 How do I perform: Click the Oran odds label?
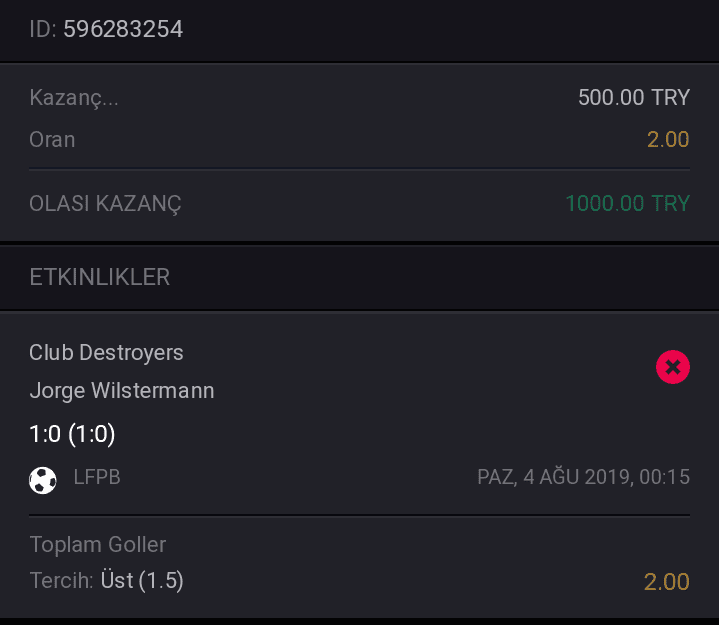point(52,139)
